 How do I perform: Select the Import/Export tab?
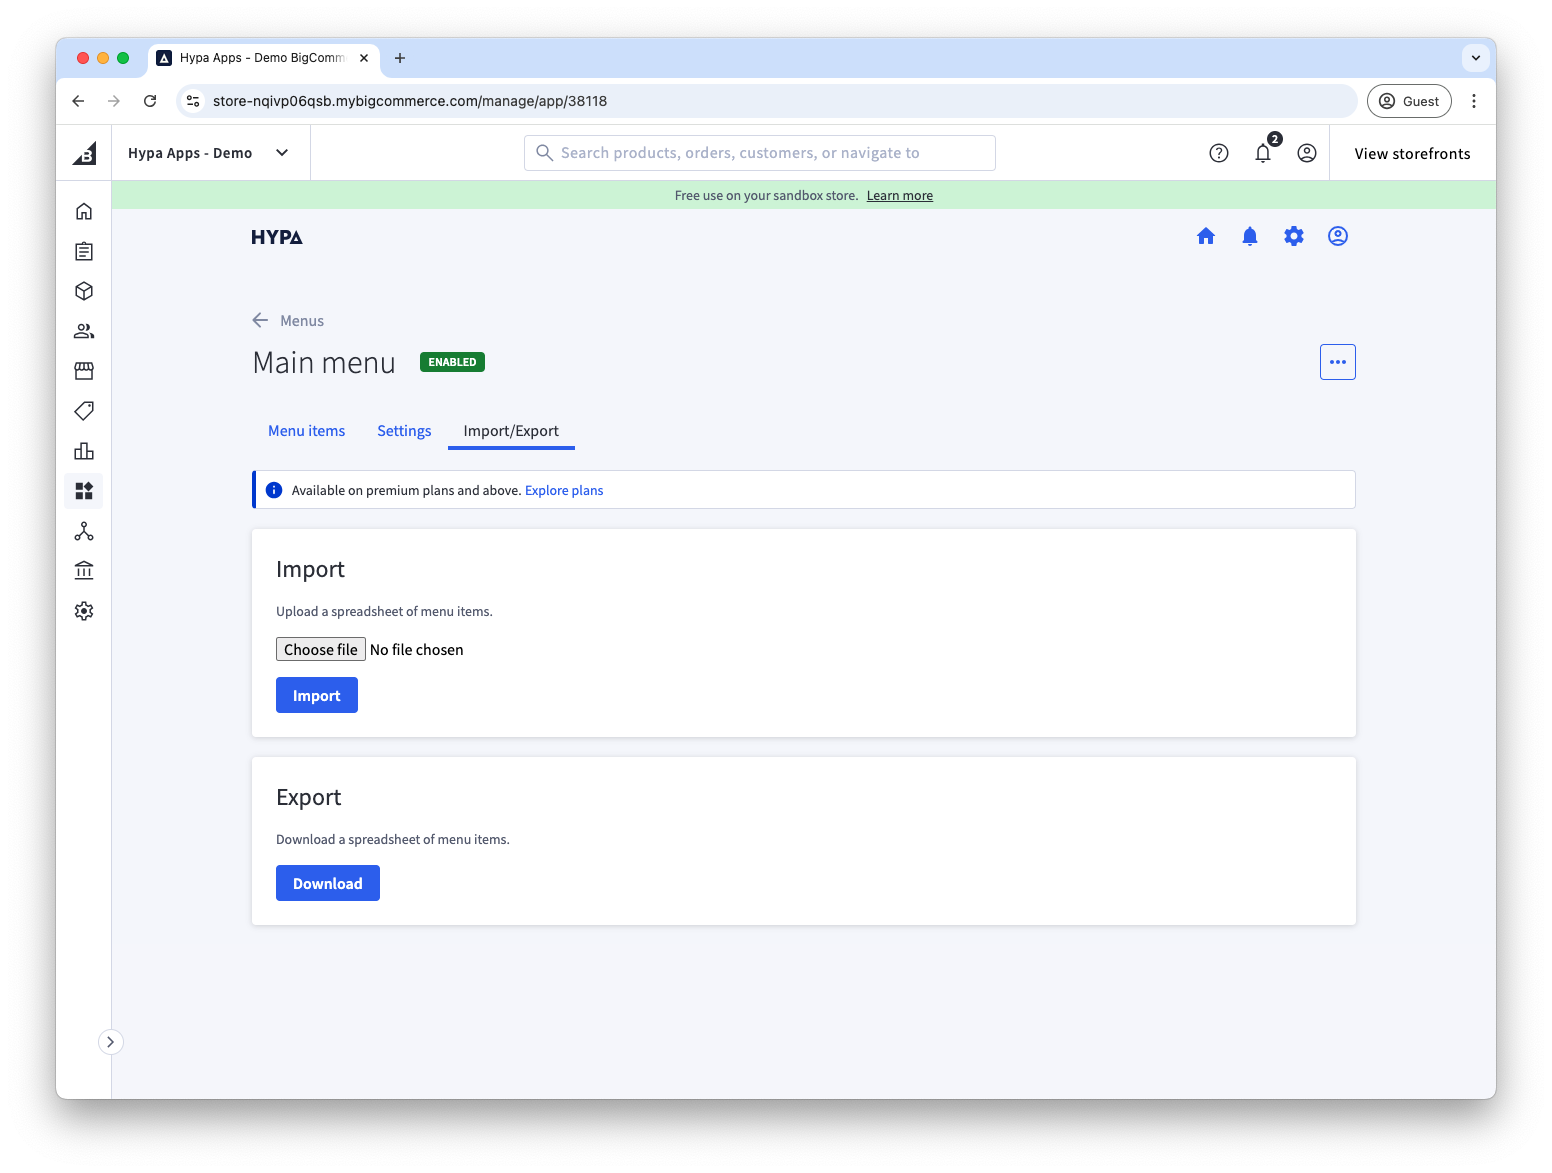point(511,431)
